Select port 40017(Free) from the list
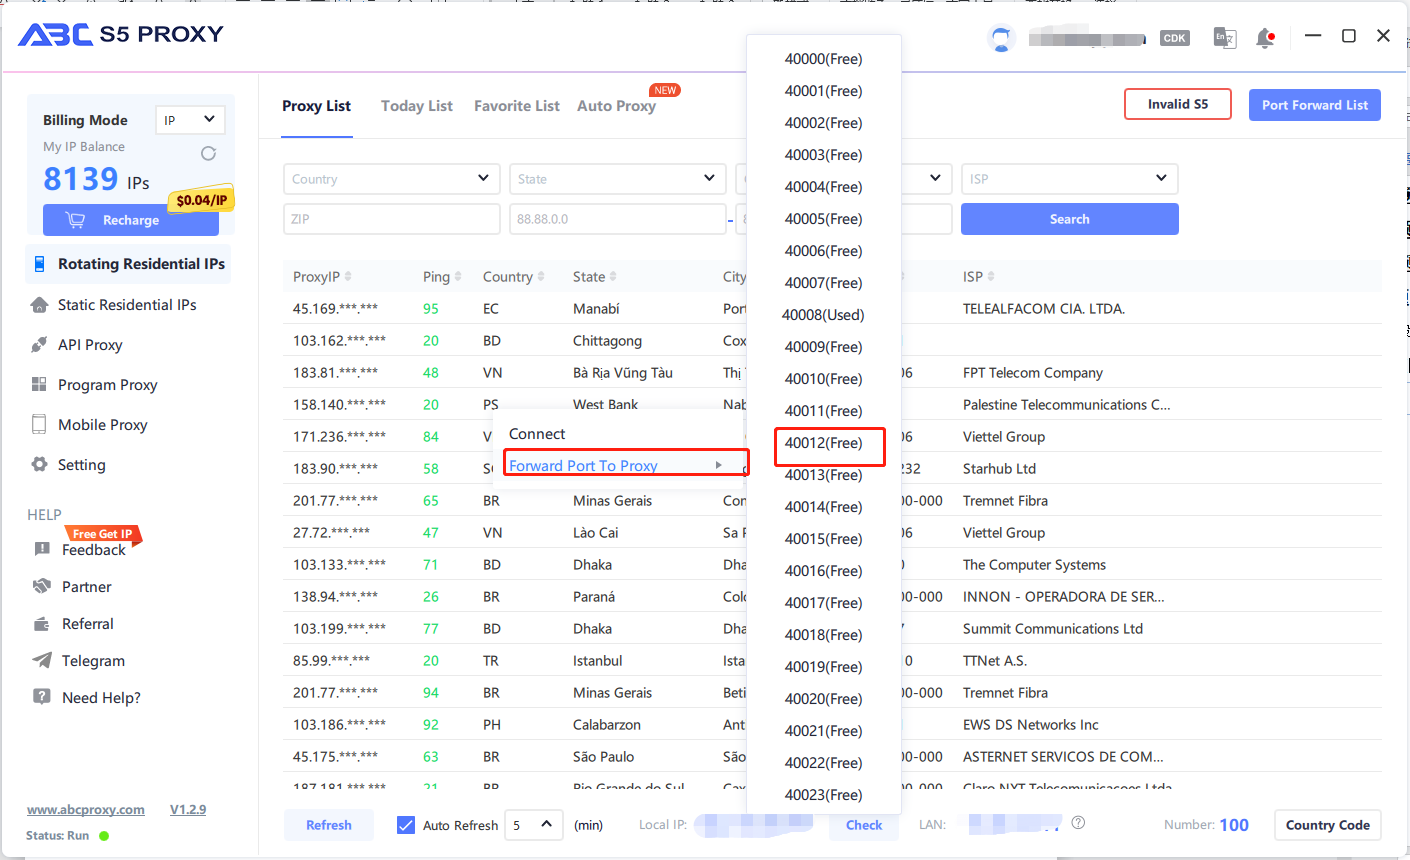 tap(824, 603)
